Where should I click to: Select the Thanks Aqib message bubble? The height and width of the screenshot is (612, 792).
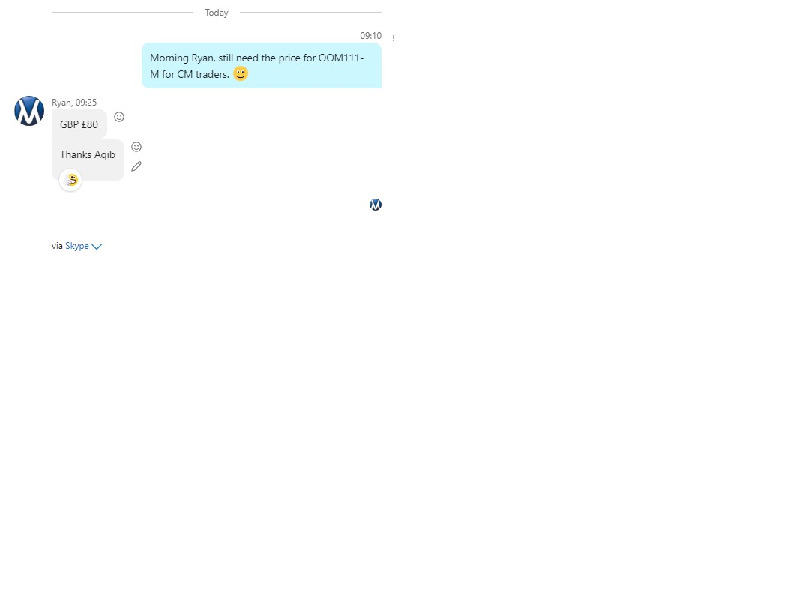pyautogui.click(x=88, y=155)
